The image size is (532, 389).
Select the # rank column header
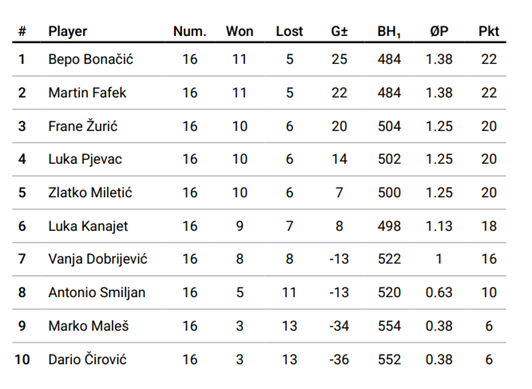(22, 31)
